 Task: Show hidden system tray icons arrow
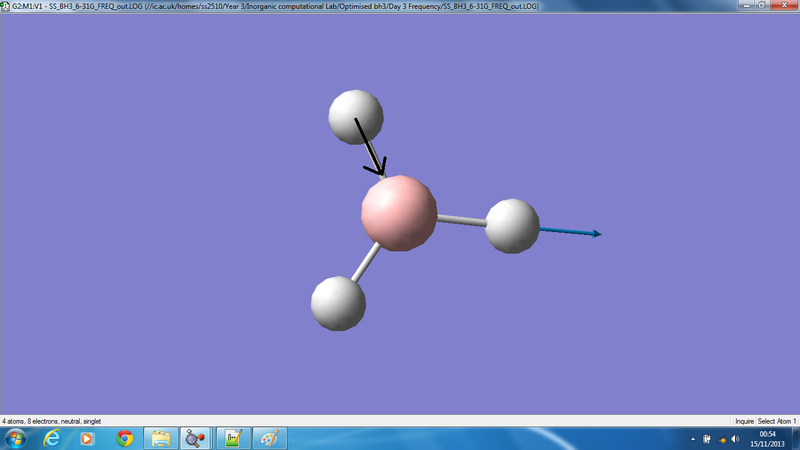coord(693,439)
